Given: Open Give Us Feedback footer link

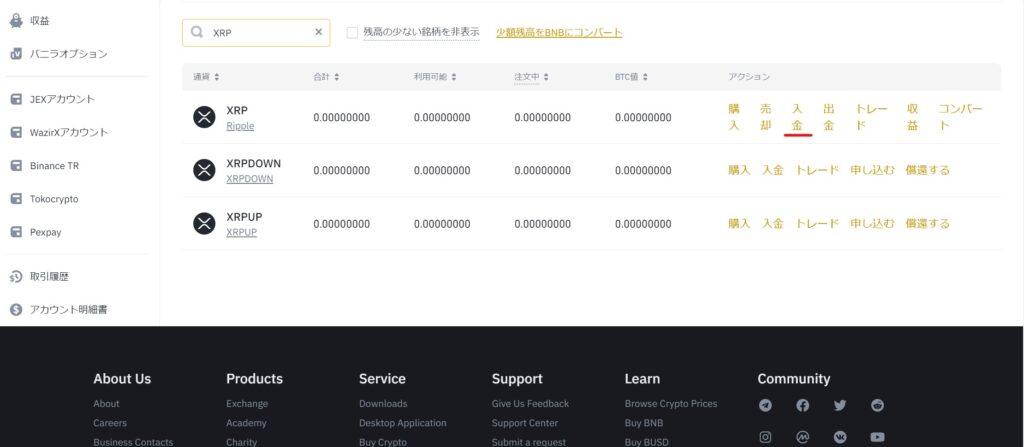Looking at the screenshot, I should click(530, 404).
